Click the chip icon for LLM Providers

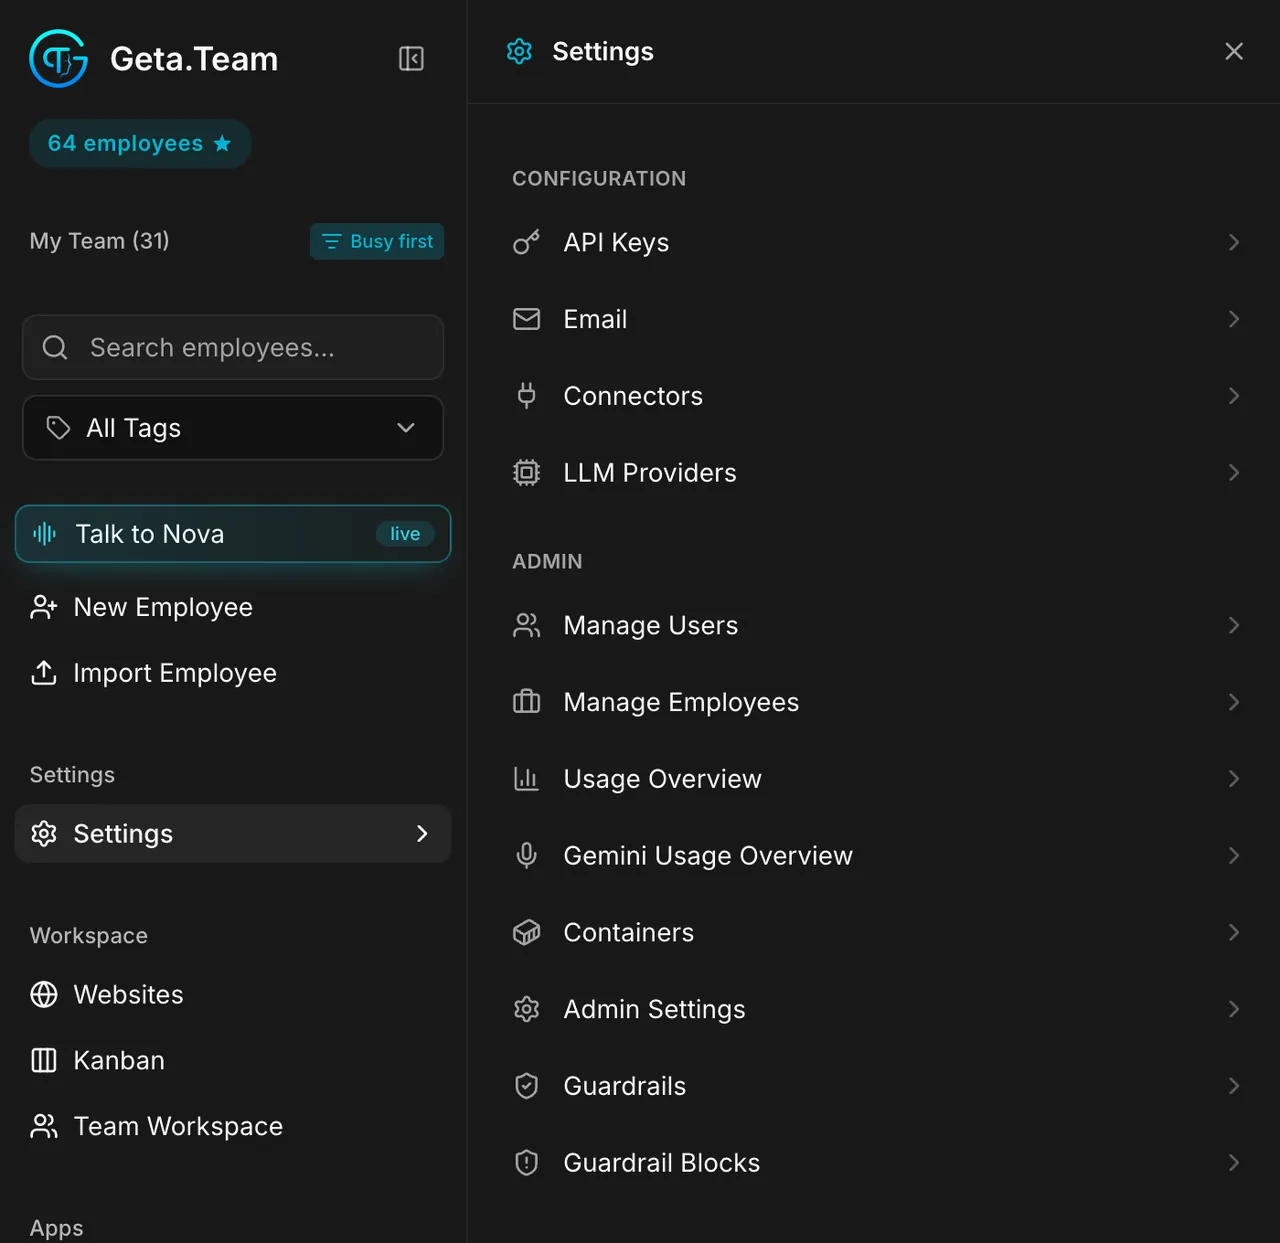tap(526, 472)
